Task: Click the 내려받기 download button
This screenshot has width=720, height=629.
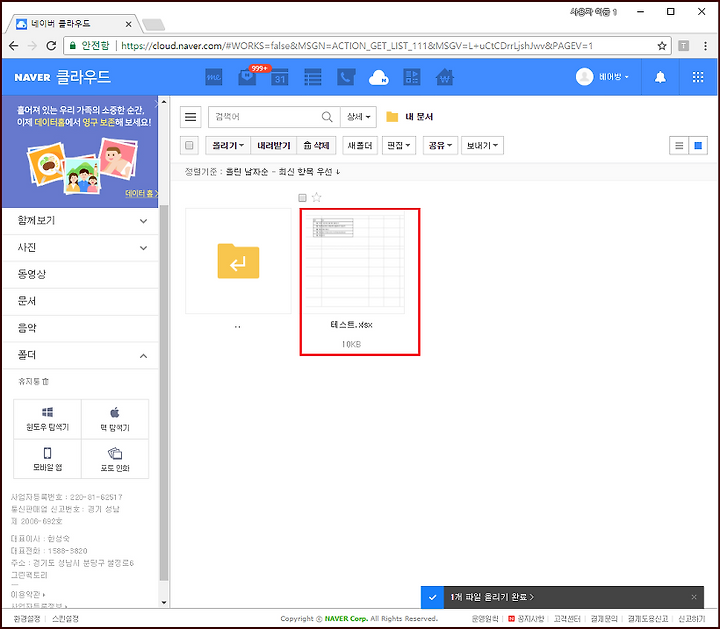Action: click(274, 146)
